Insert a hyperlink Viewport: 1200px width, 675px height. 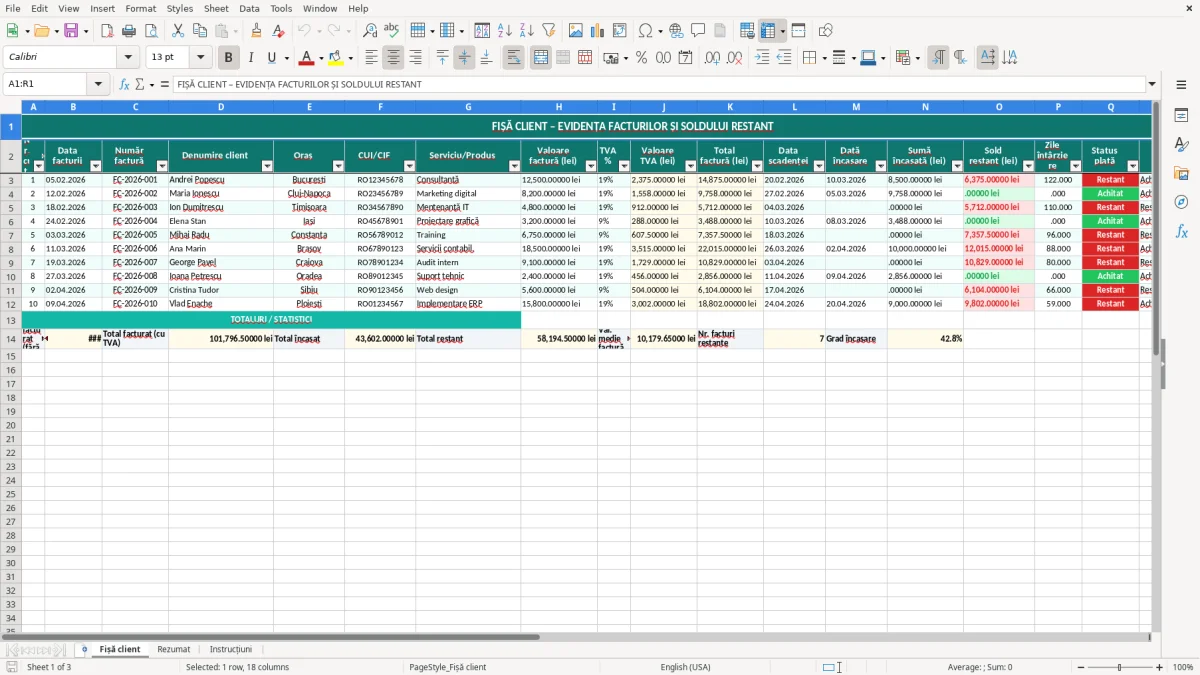[x=676, y=31]
